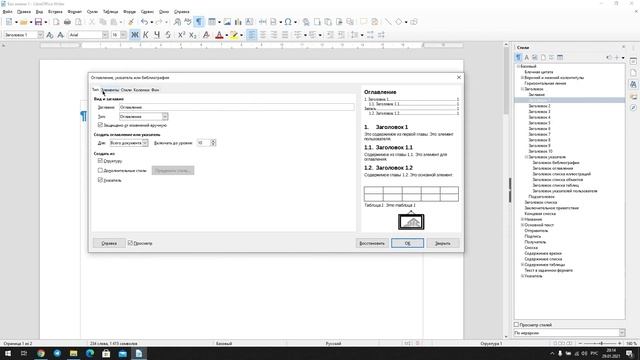Open the Таблица menu

coord(110,12)
